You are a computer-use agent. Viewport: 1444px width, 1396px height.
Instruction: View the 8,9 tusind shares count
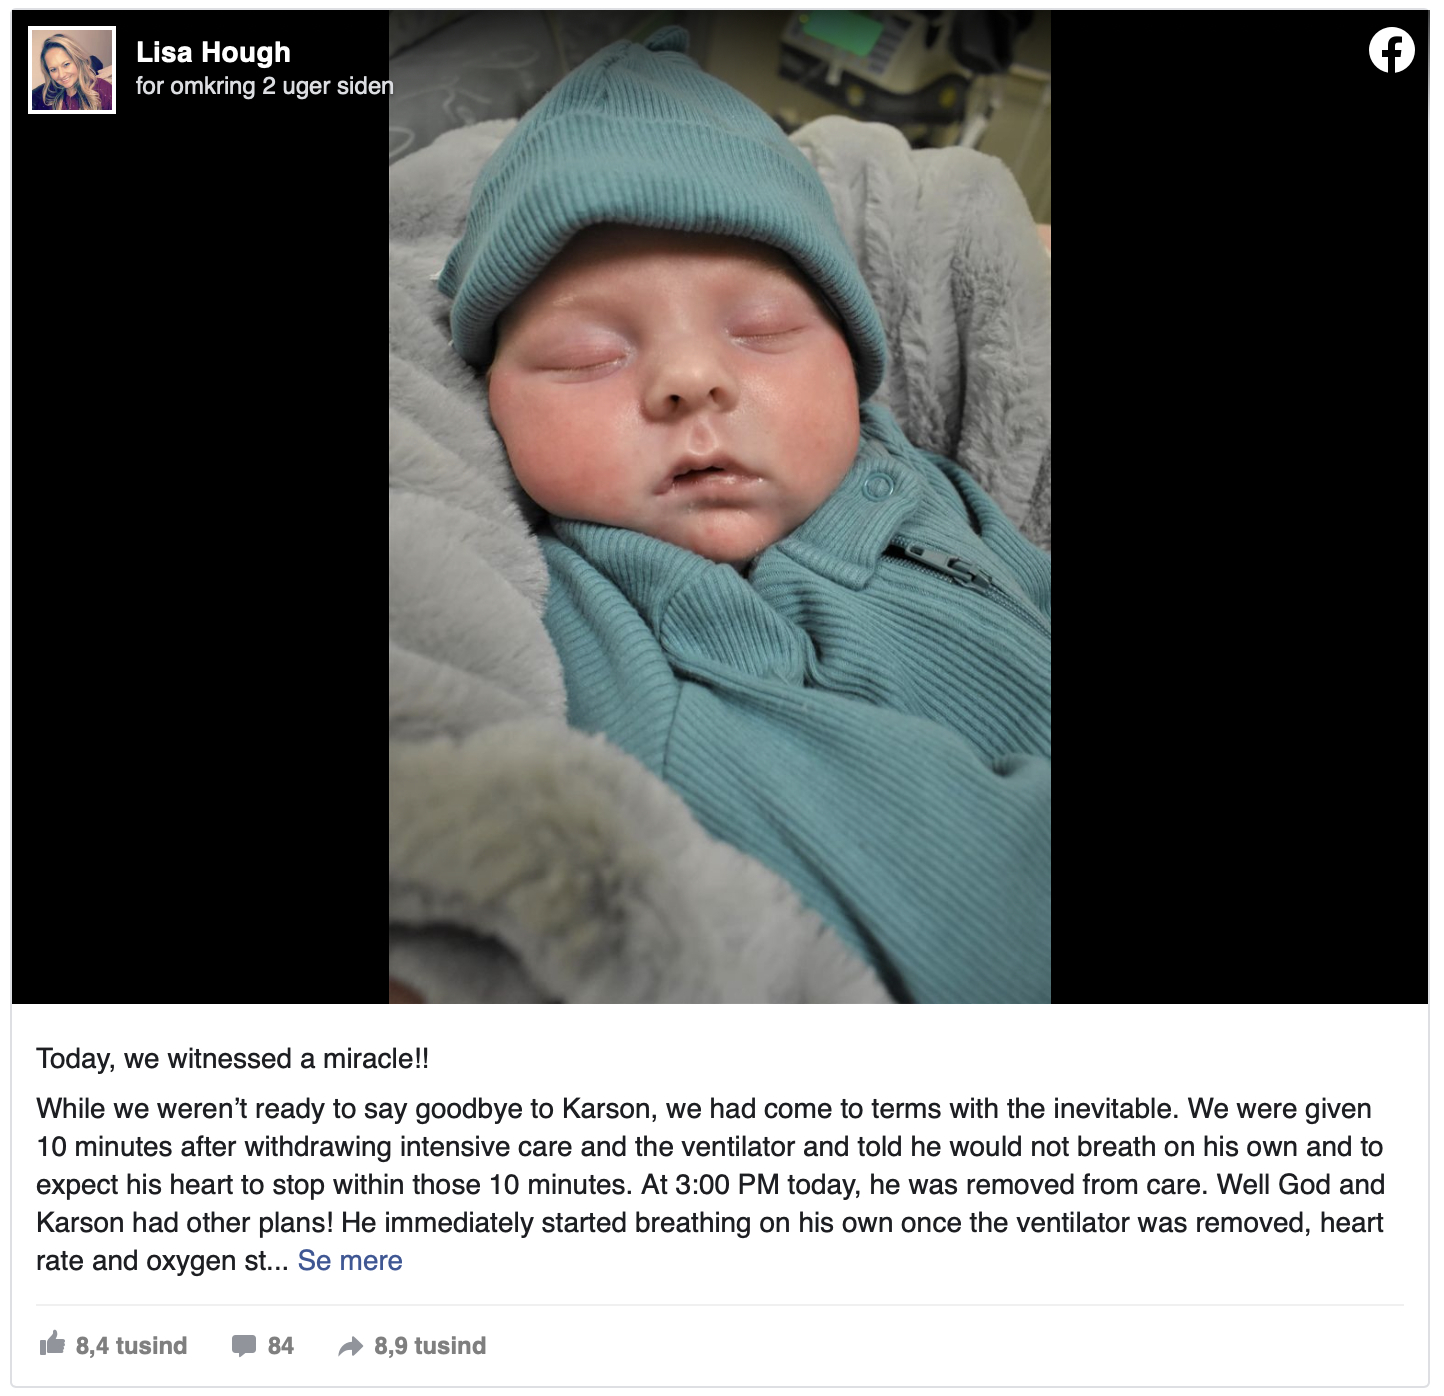coord(430,1346)
